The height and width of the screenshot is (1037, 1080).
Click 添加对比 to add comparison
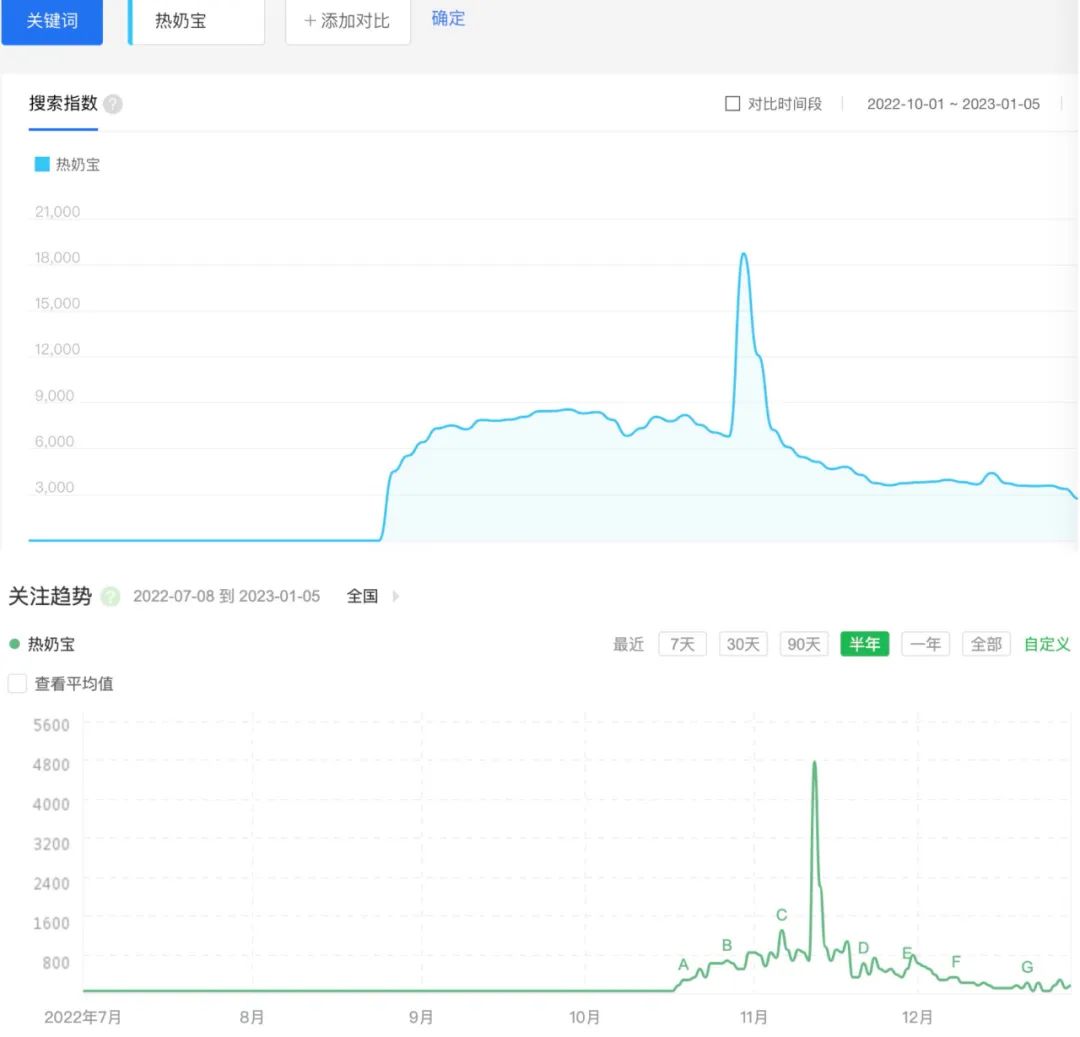348,21
